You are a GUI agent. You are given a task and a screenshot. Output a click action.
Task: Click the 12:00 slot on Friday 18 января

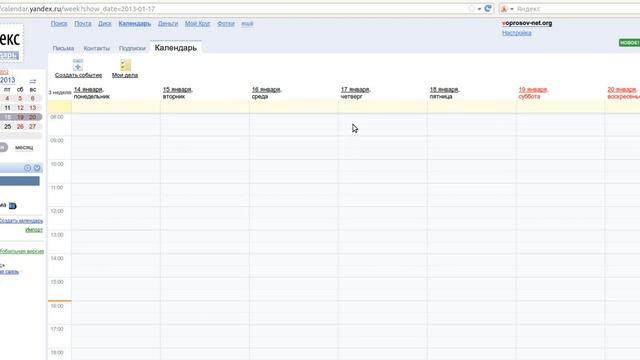pos(471,219)
